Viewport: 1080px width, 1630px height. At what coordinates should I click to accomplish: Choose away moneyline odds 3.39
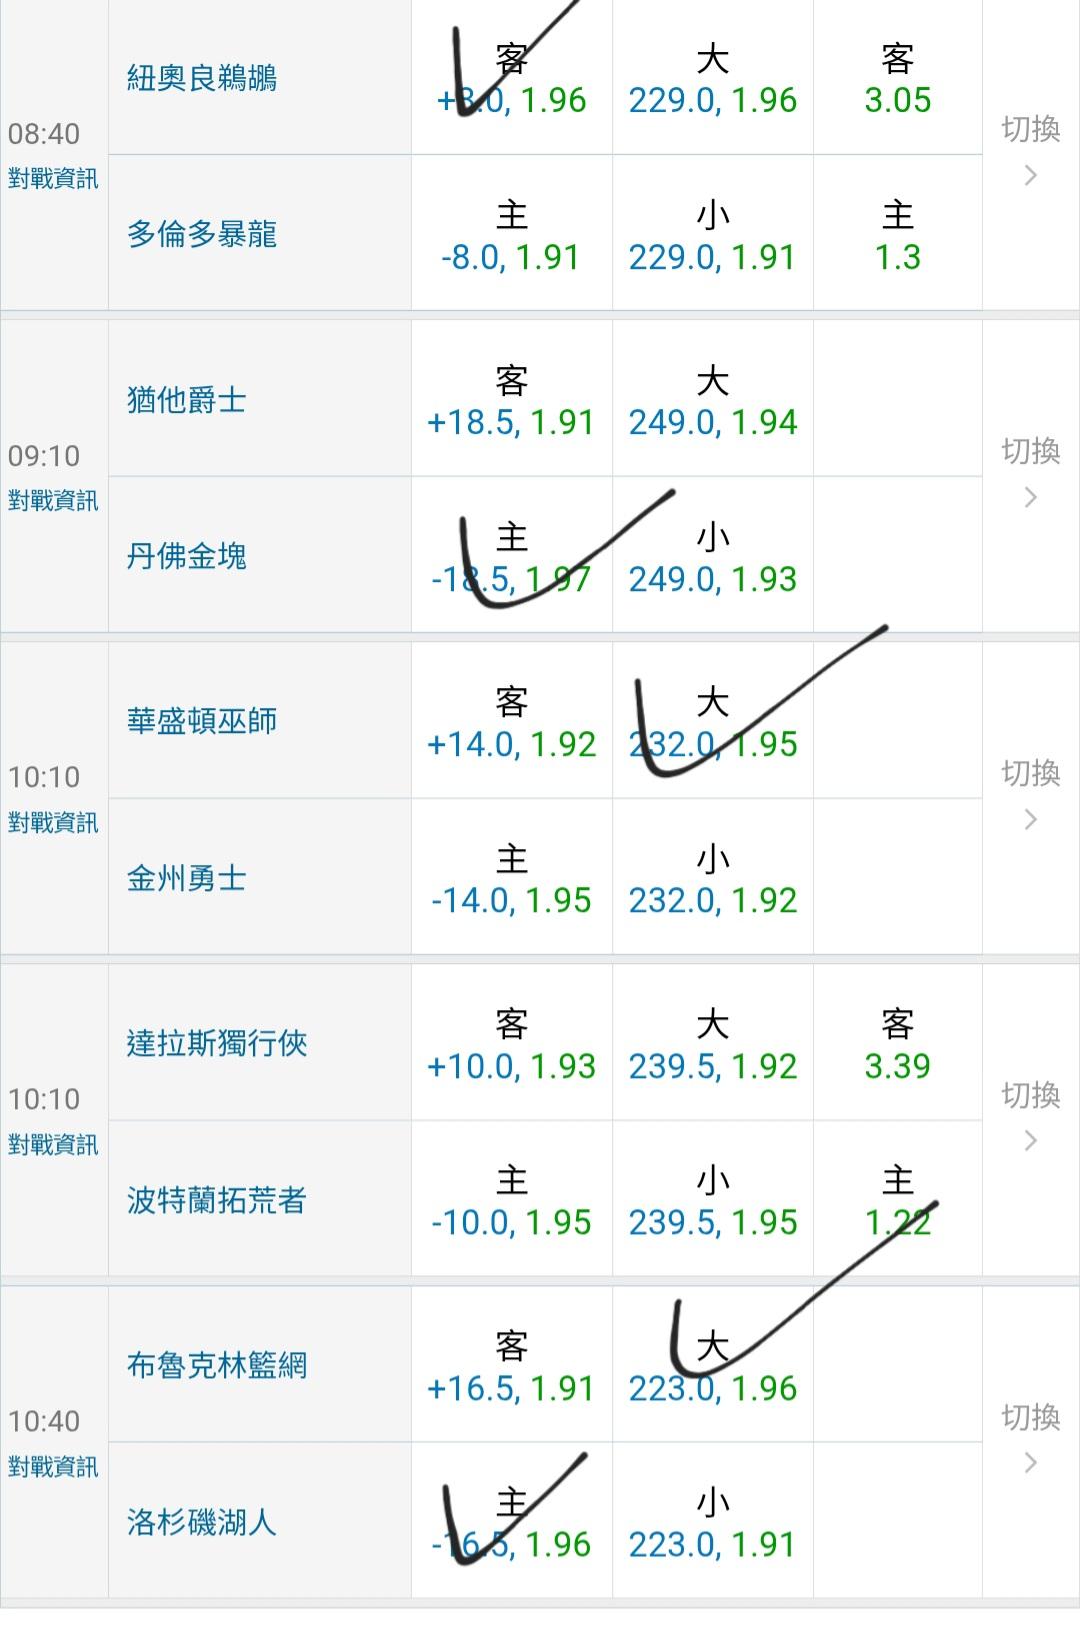[x=897, y=1045]
